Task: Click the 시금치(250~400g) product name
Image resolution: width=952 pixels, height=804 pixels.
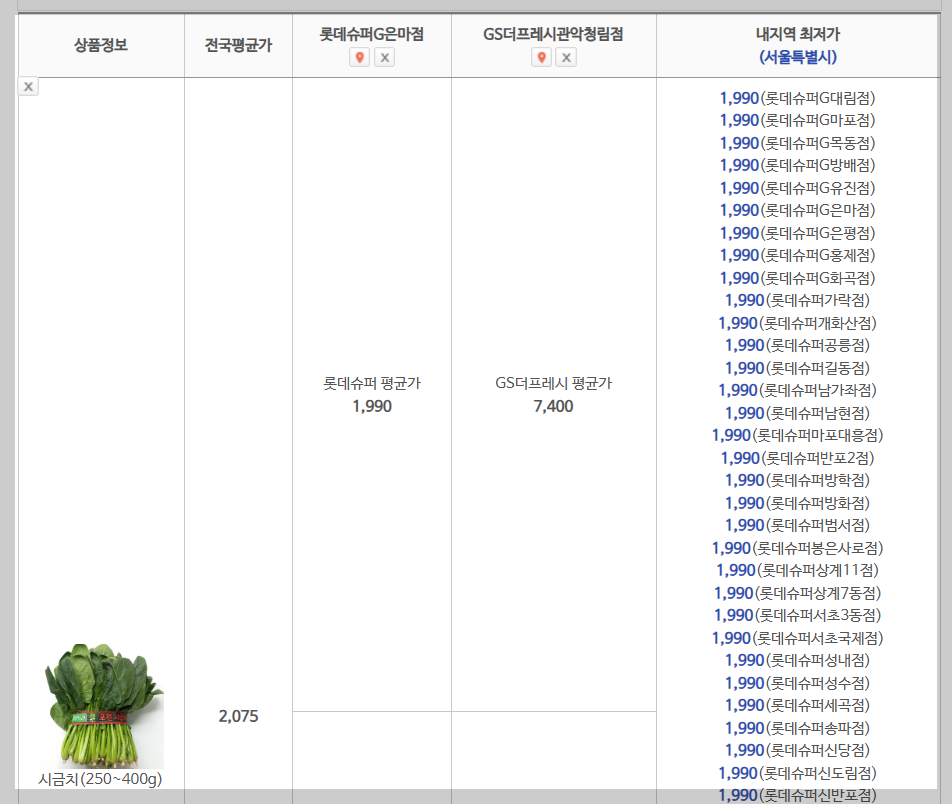Action: 100,778
